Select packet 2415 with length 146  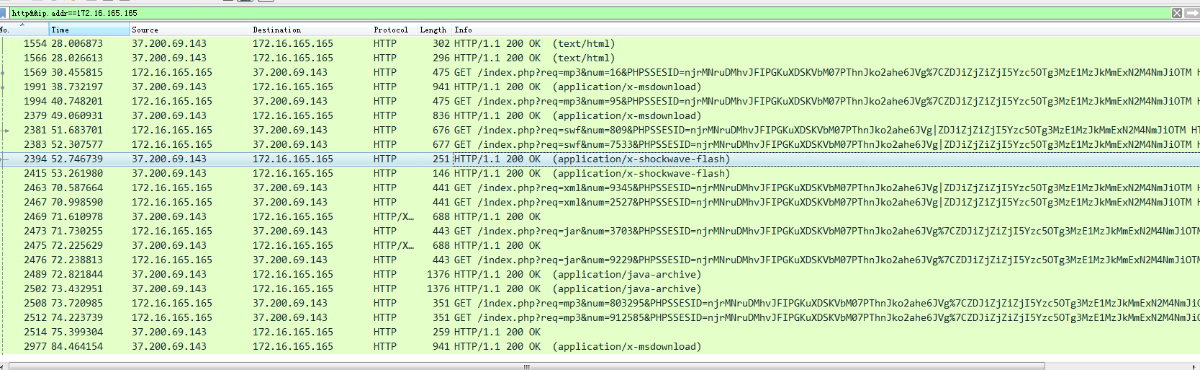600,174
